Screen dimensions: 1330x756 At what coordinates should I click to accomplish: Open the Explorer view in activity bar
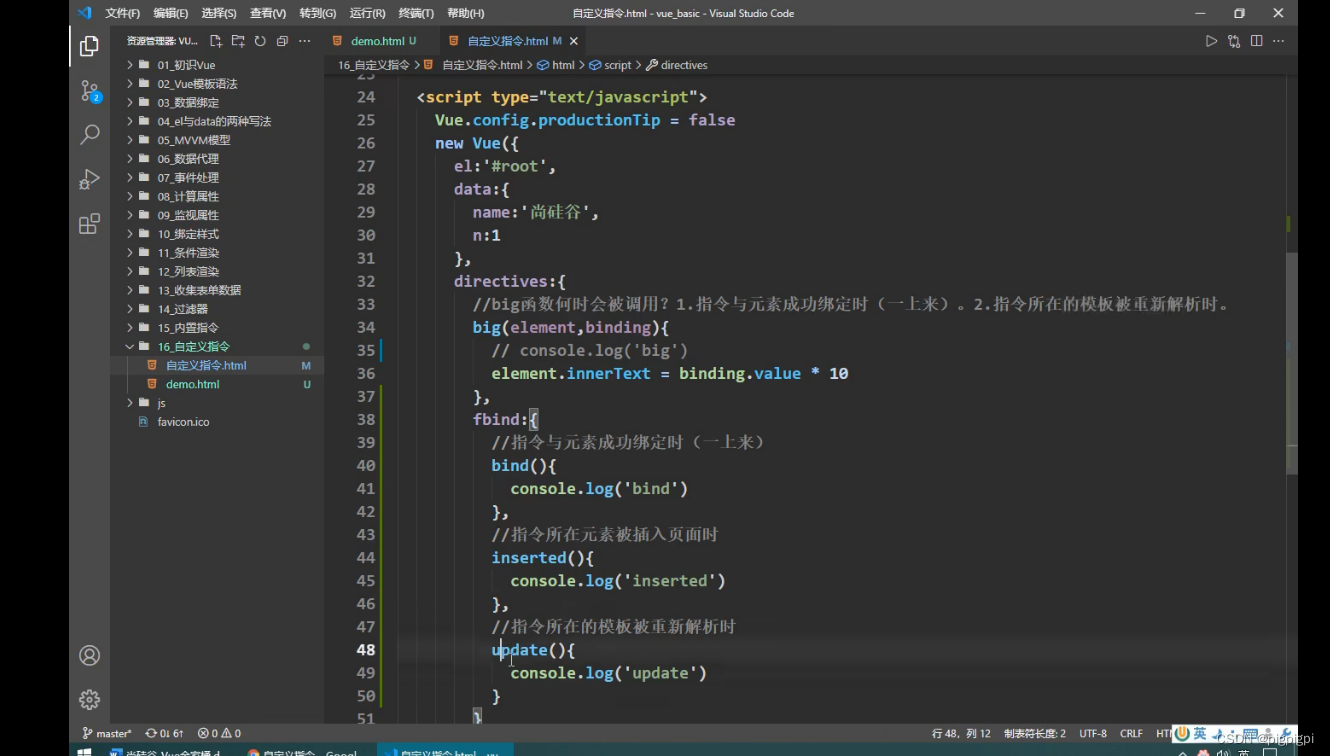89,45
